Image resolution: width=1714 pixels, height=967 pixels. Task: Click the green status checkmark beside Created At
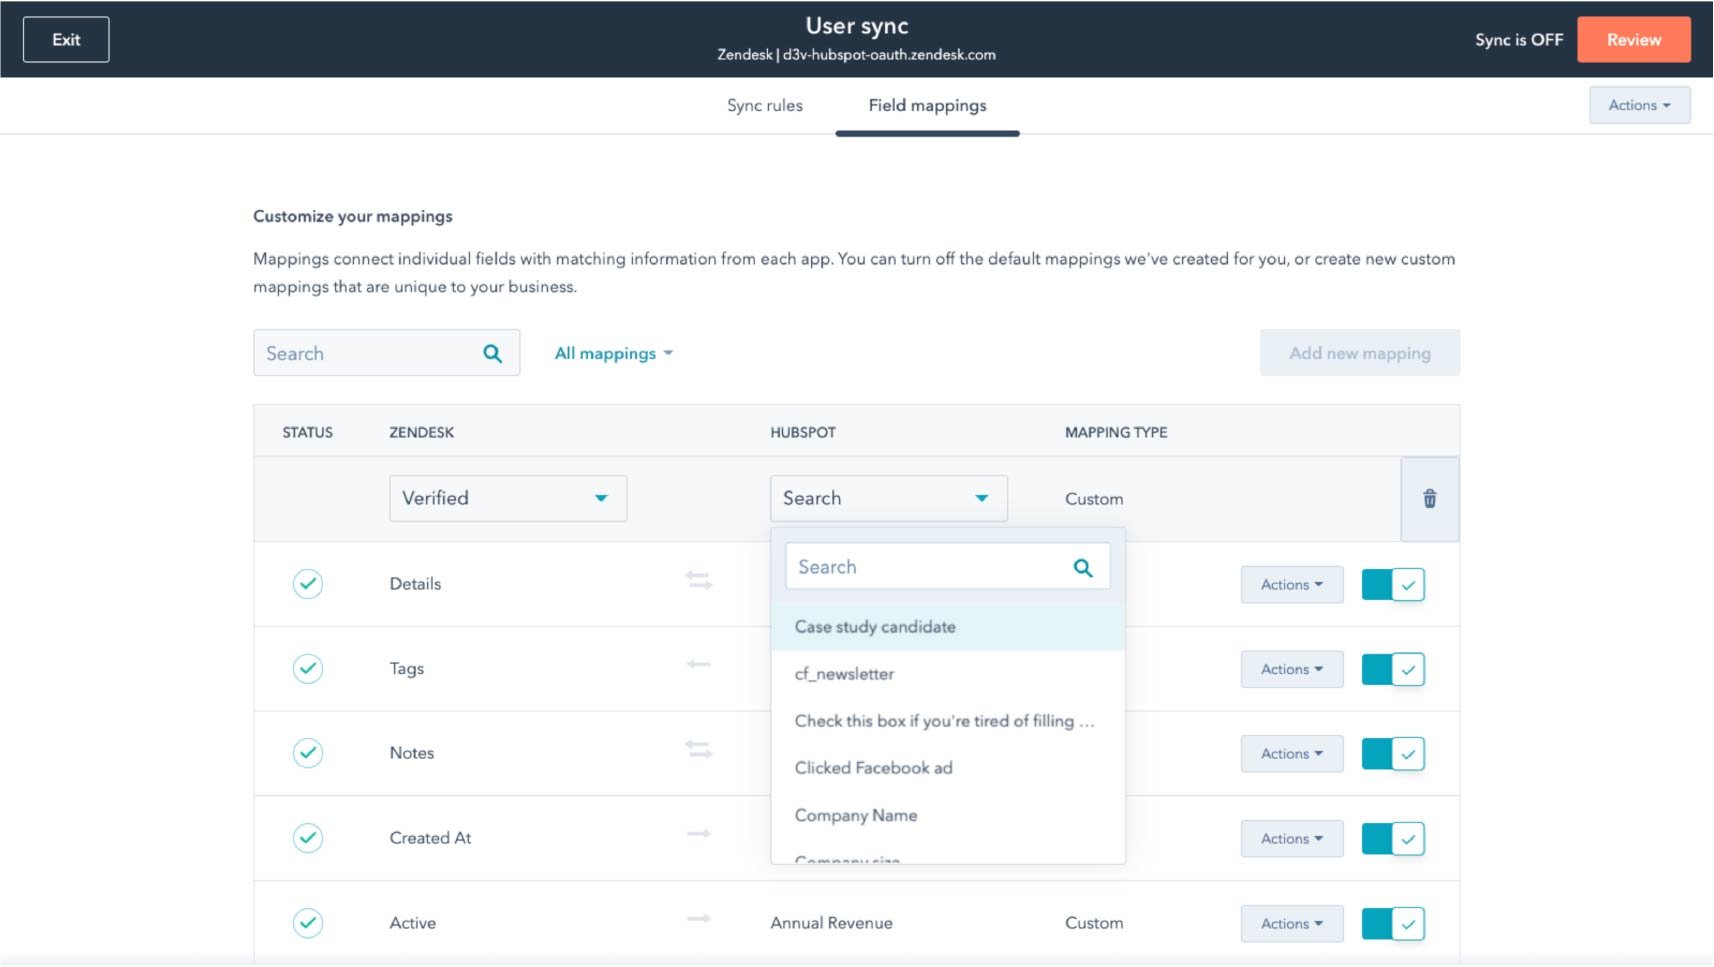pos(308,838)
